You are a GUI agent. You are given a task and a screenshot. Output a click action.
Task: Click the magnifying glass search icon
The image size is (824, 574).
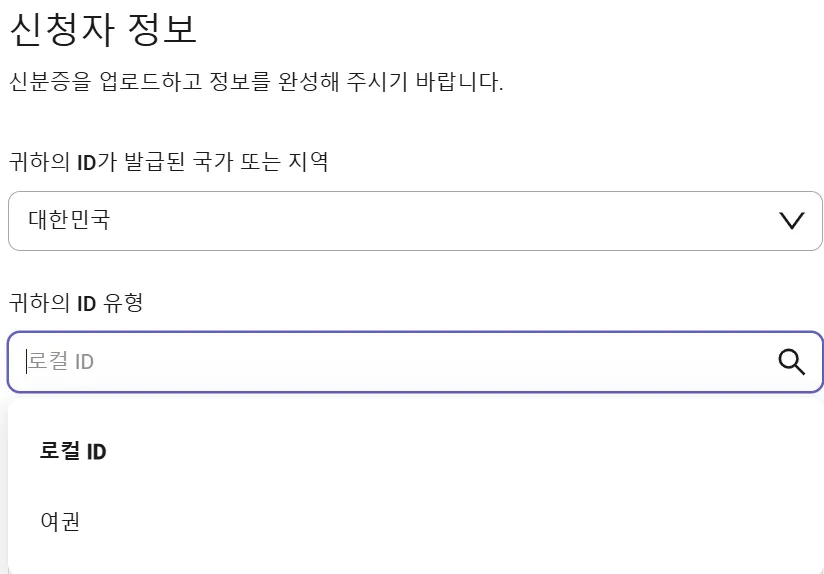[x=791, y=362]
